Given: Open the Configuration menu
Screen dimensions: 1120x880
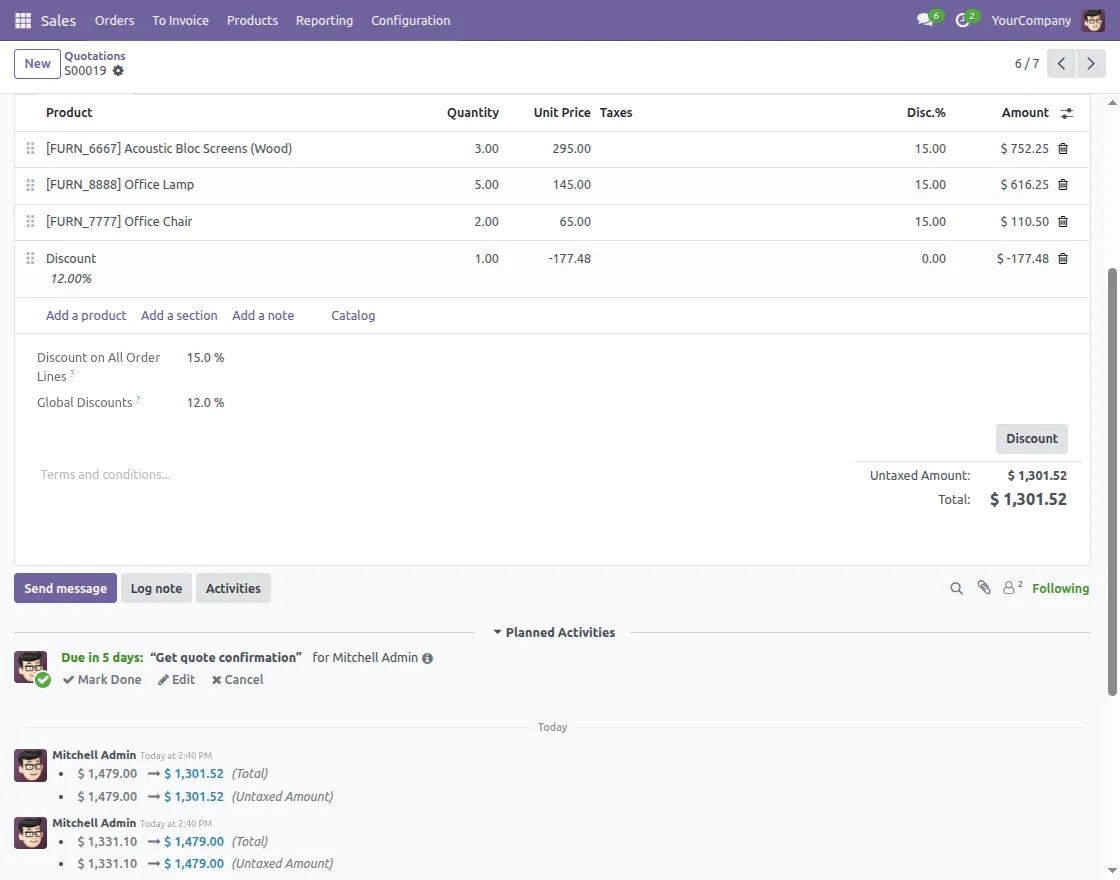Looking at the screenshot, I should [x=410, y=20].
